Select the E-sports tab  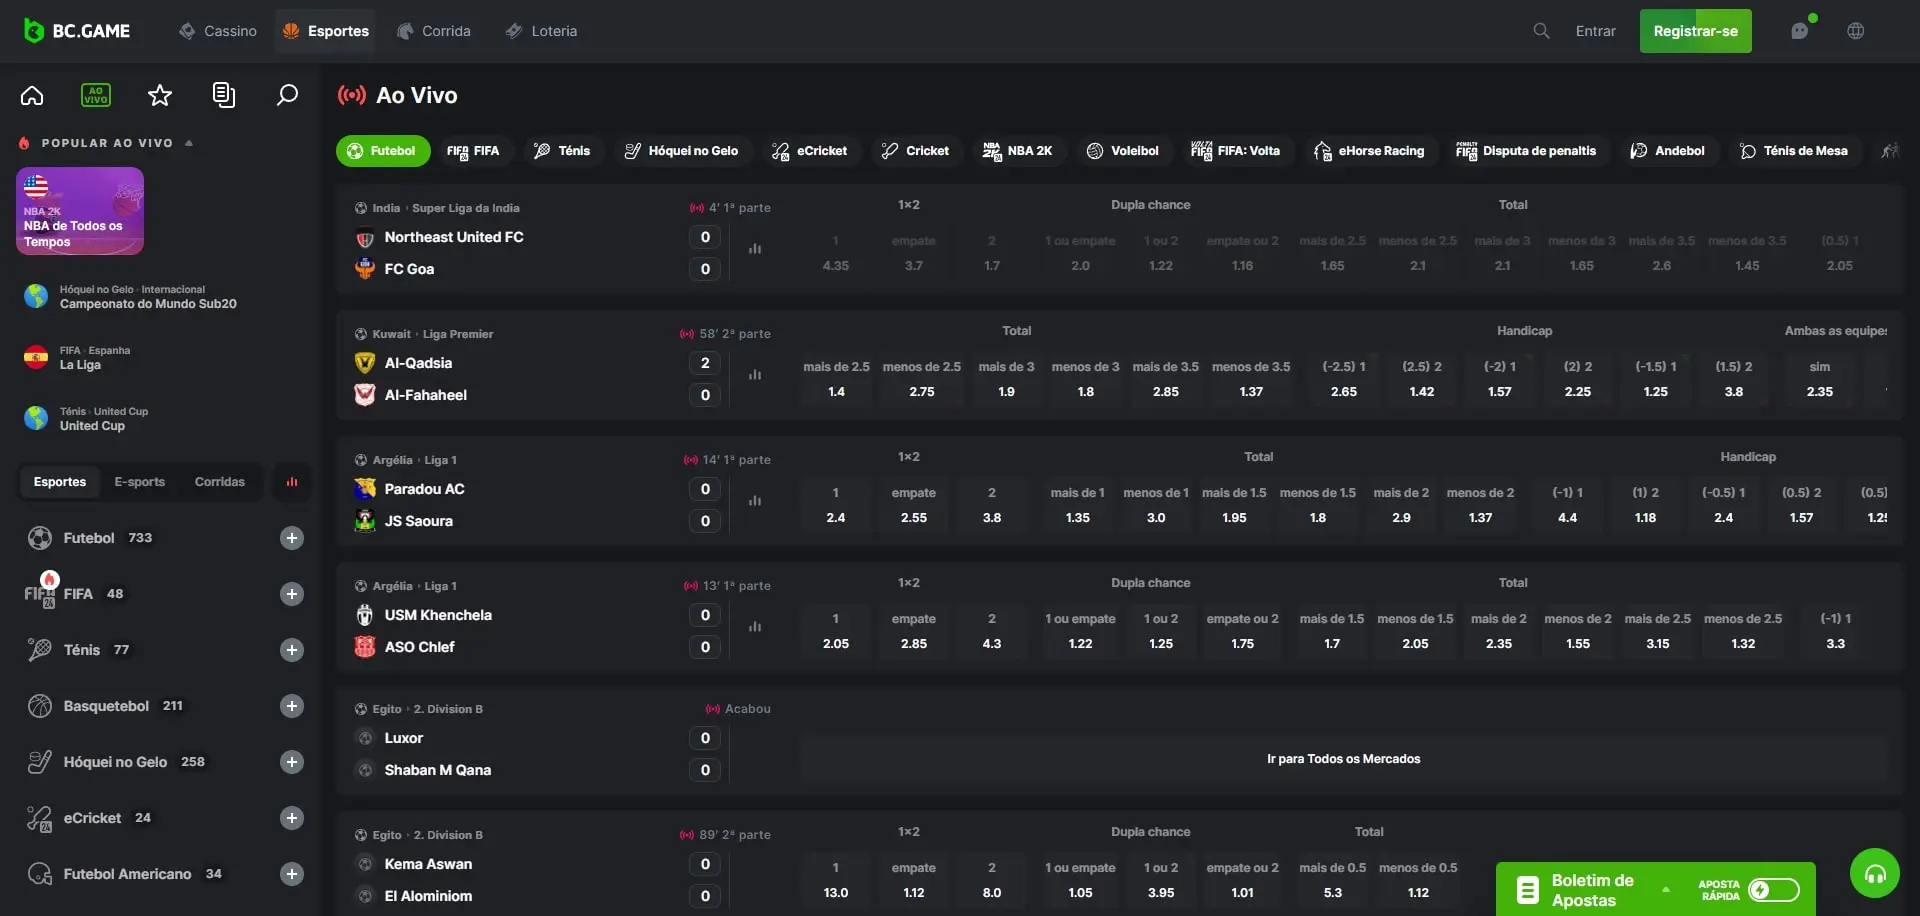139,482
